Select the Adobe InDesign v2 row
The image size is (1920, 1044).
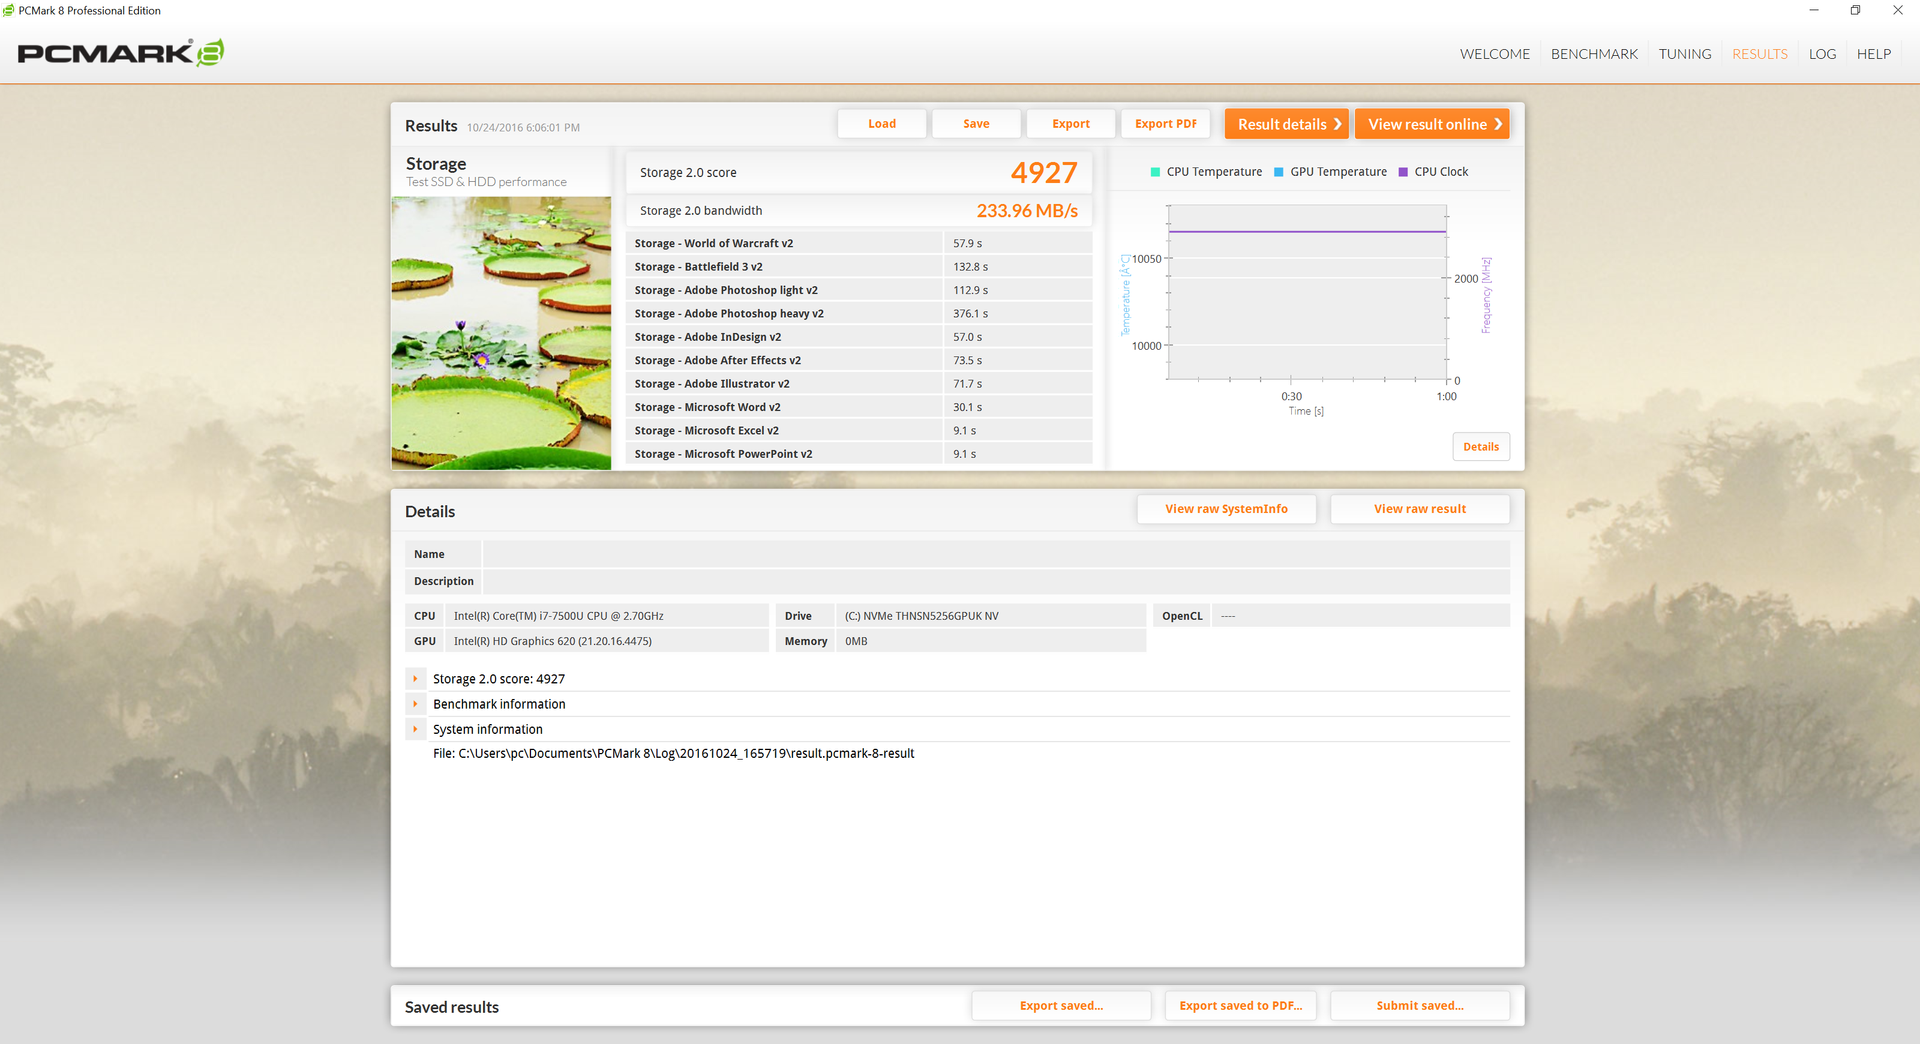click(x=859, y=337)
